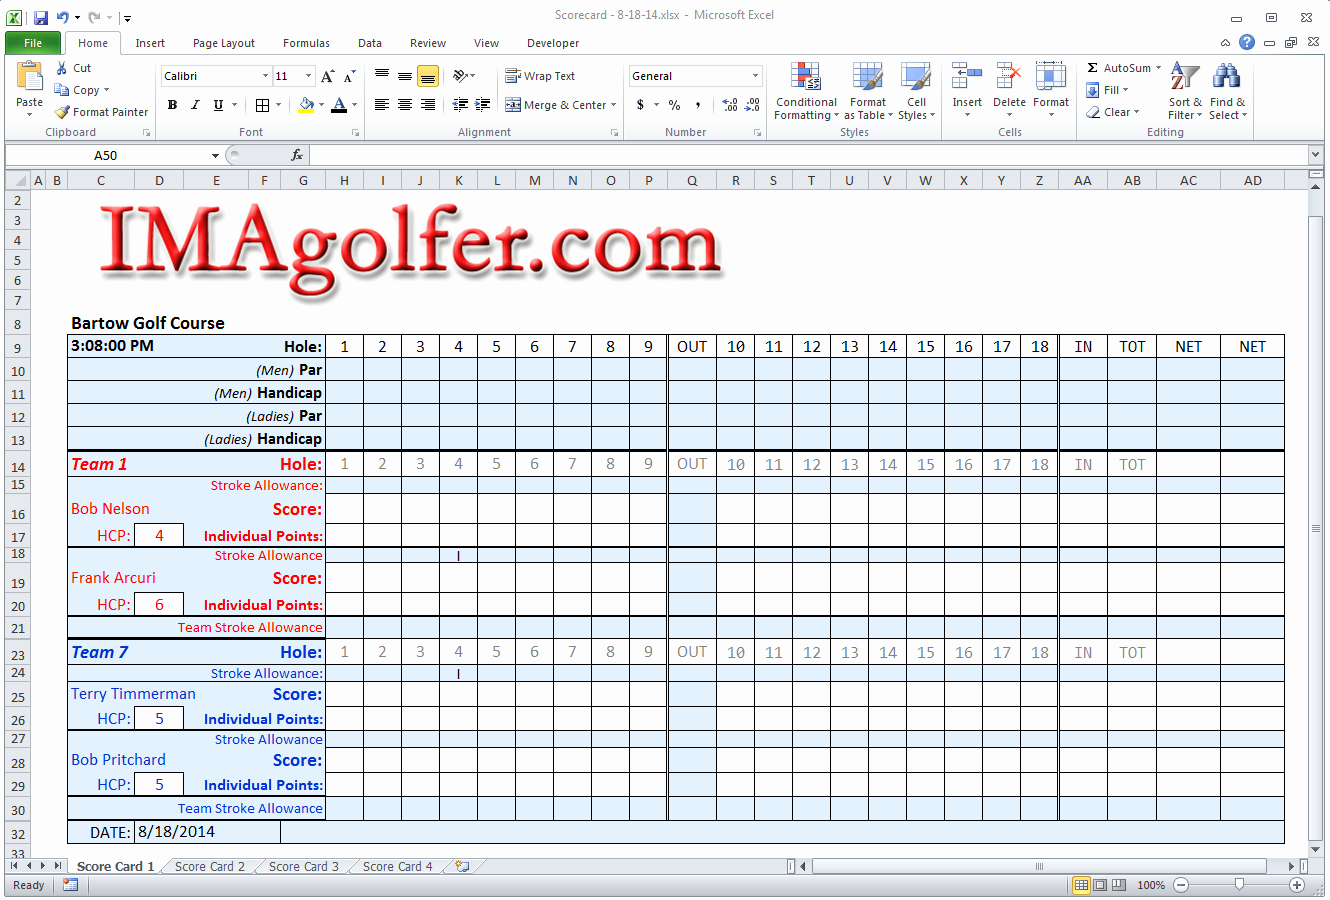Open the Calibri font name dropdown

(x=265, y=76)
